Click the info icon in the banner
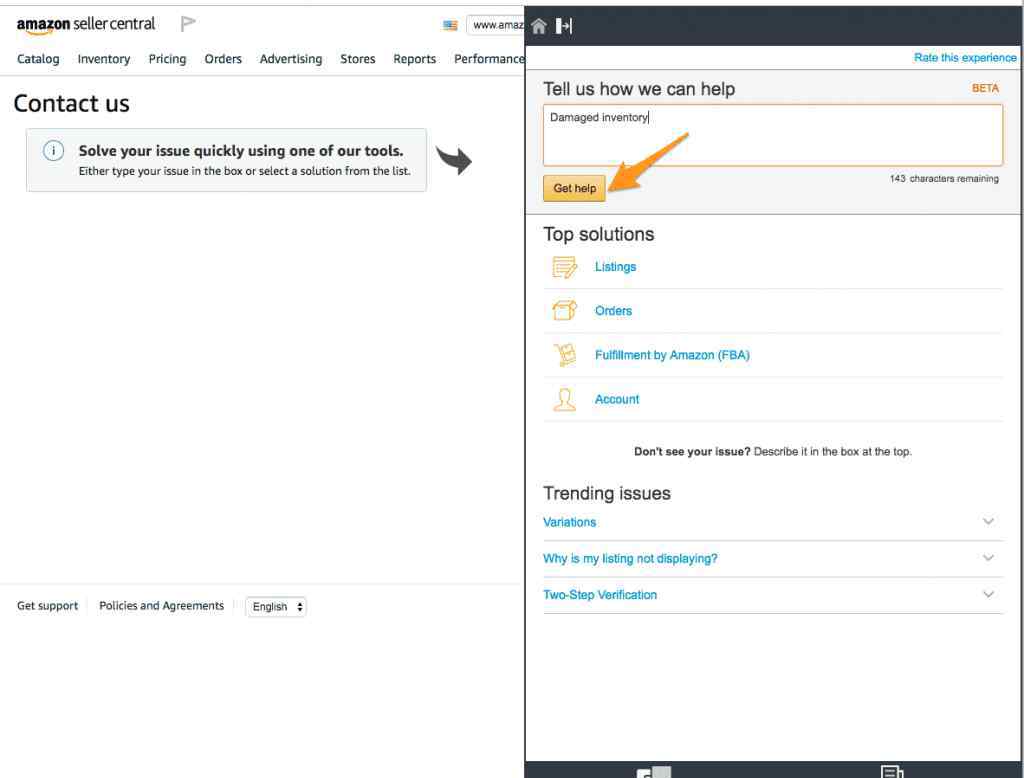 [54, 151]
